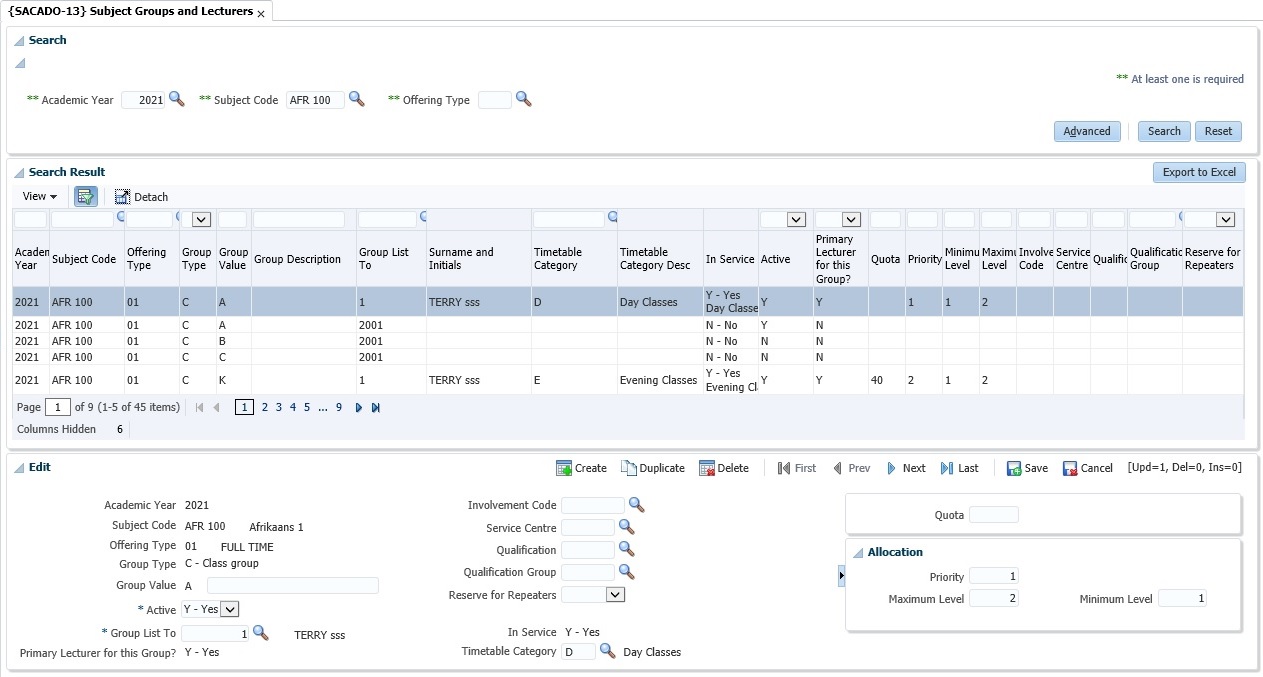
Task: Toggle Query by Example filter icon
Action: tap(86, 197)
